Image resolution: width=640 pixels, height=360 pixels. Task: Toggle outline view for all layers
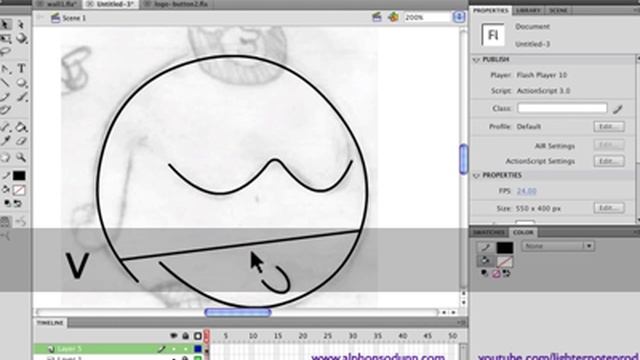[x=198, y=336]
